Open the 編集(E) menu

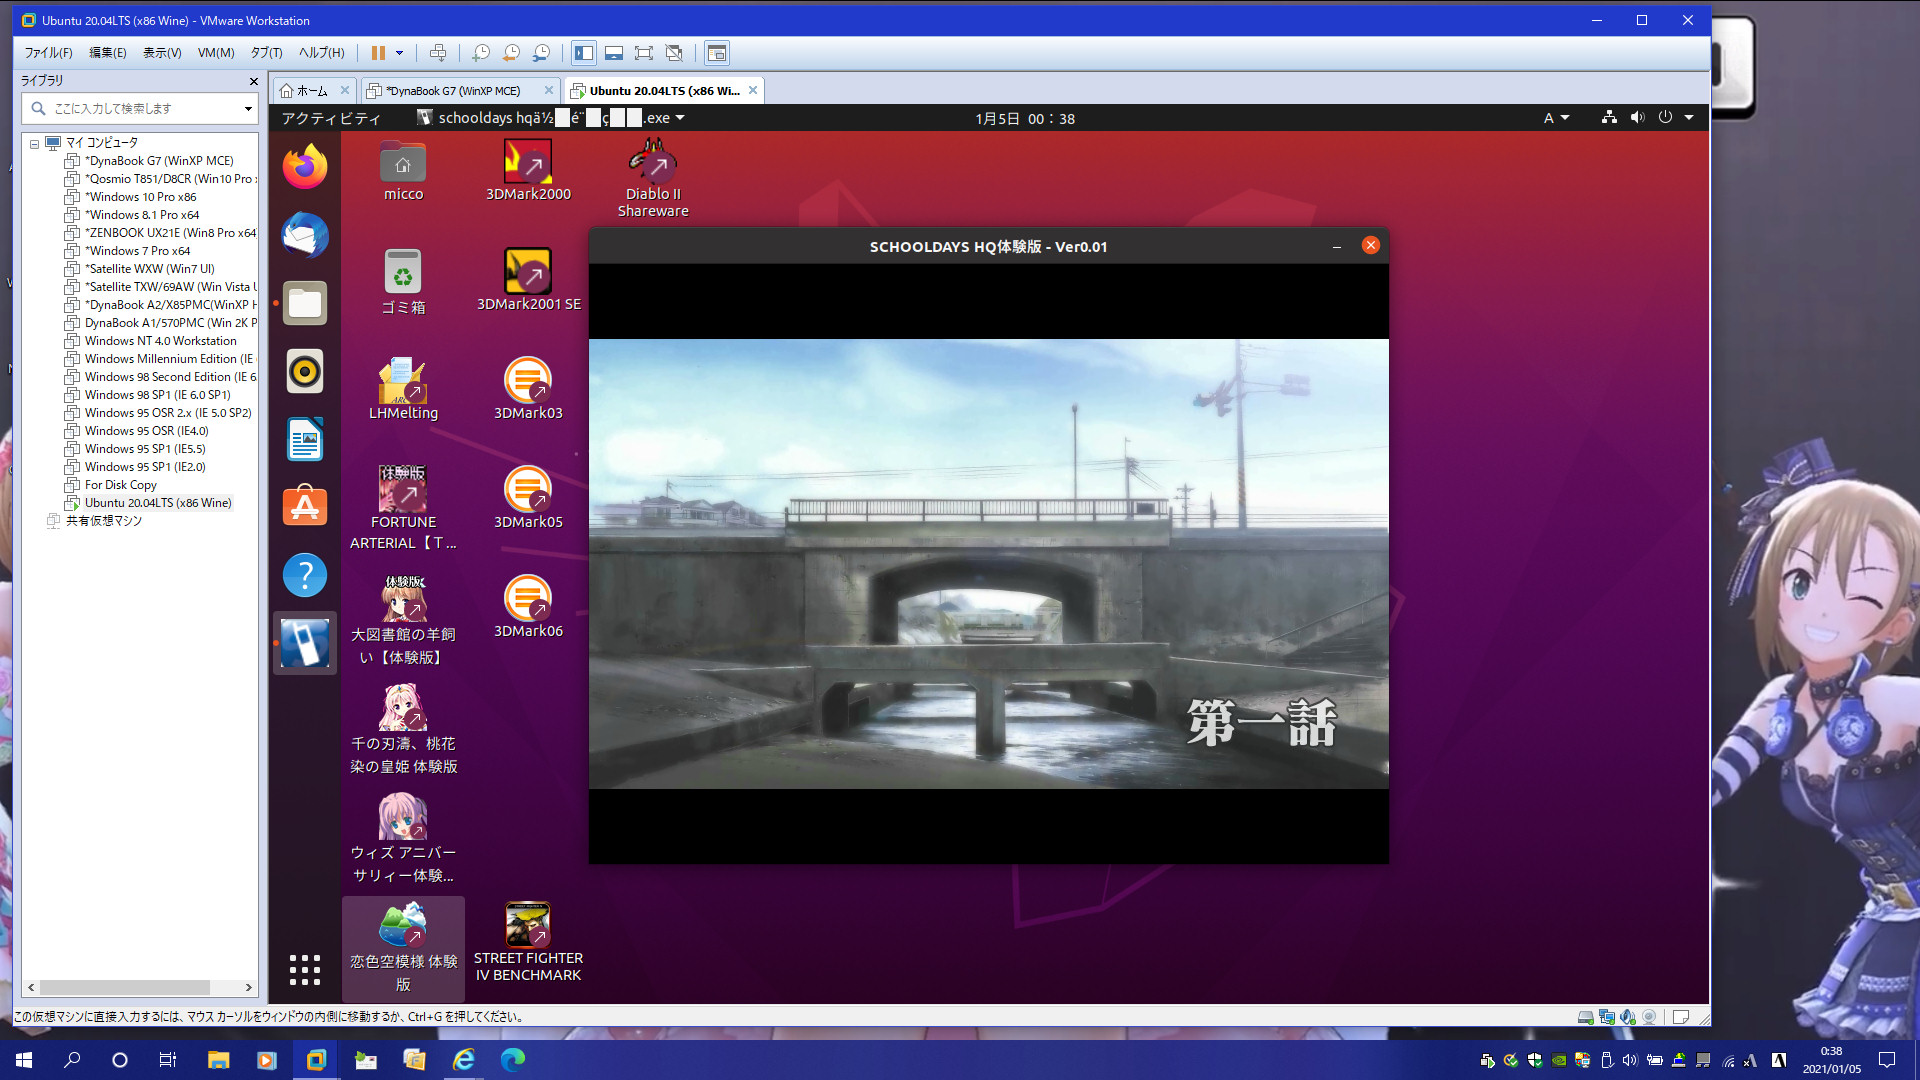tap(108, 53)
